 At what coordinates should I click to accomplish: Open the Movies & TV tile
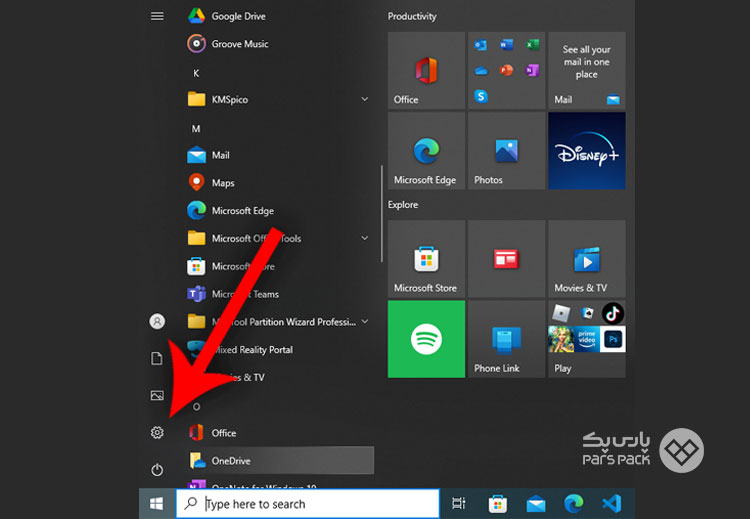[587, 259]
